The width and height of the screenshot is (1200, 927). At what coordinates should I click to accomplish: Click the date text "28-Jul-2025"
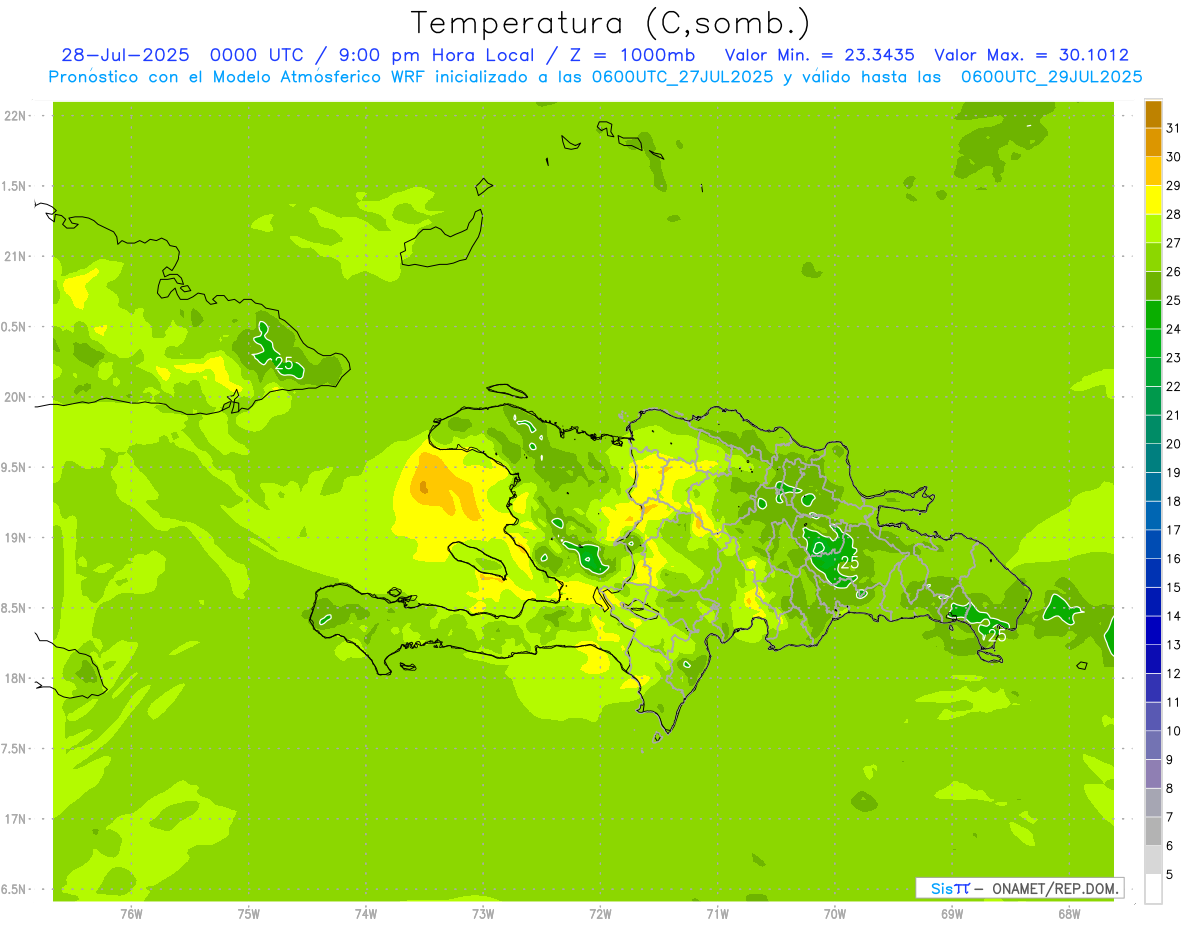(125, 55)
